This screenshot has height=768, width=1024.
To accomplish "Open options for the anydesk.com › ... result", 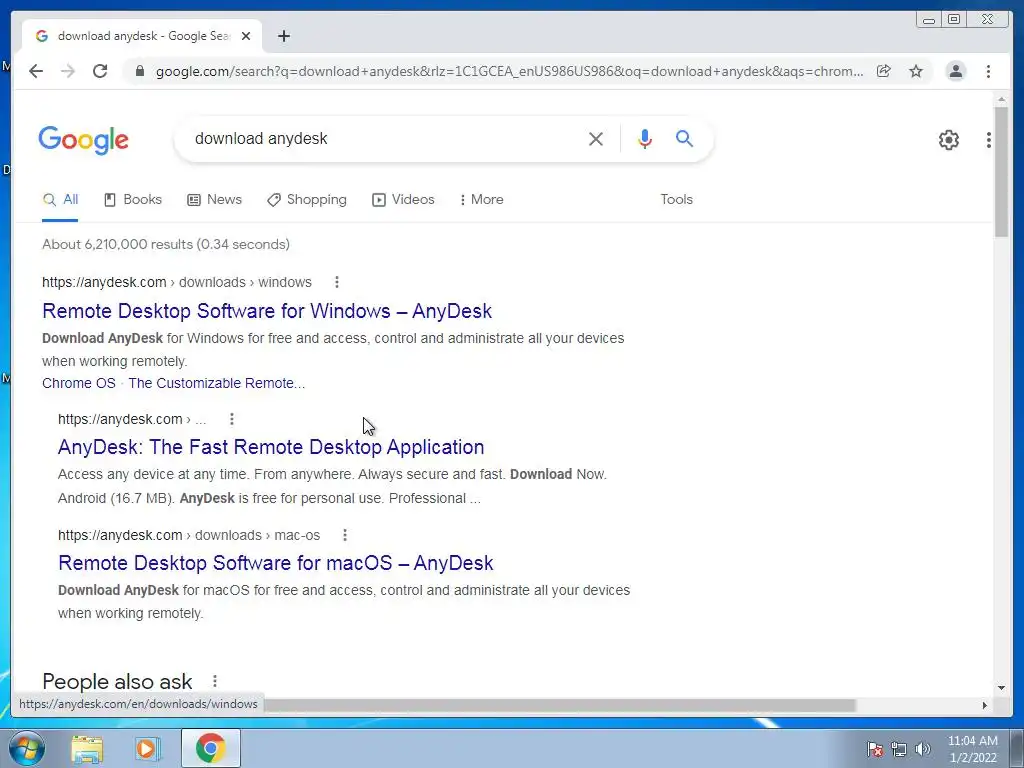I will click(x=231, y=419).
